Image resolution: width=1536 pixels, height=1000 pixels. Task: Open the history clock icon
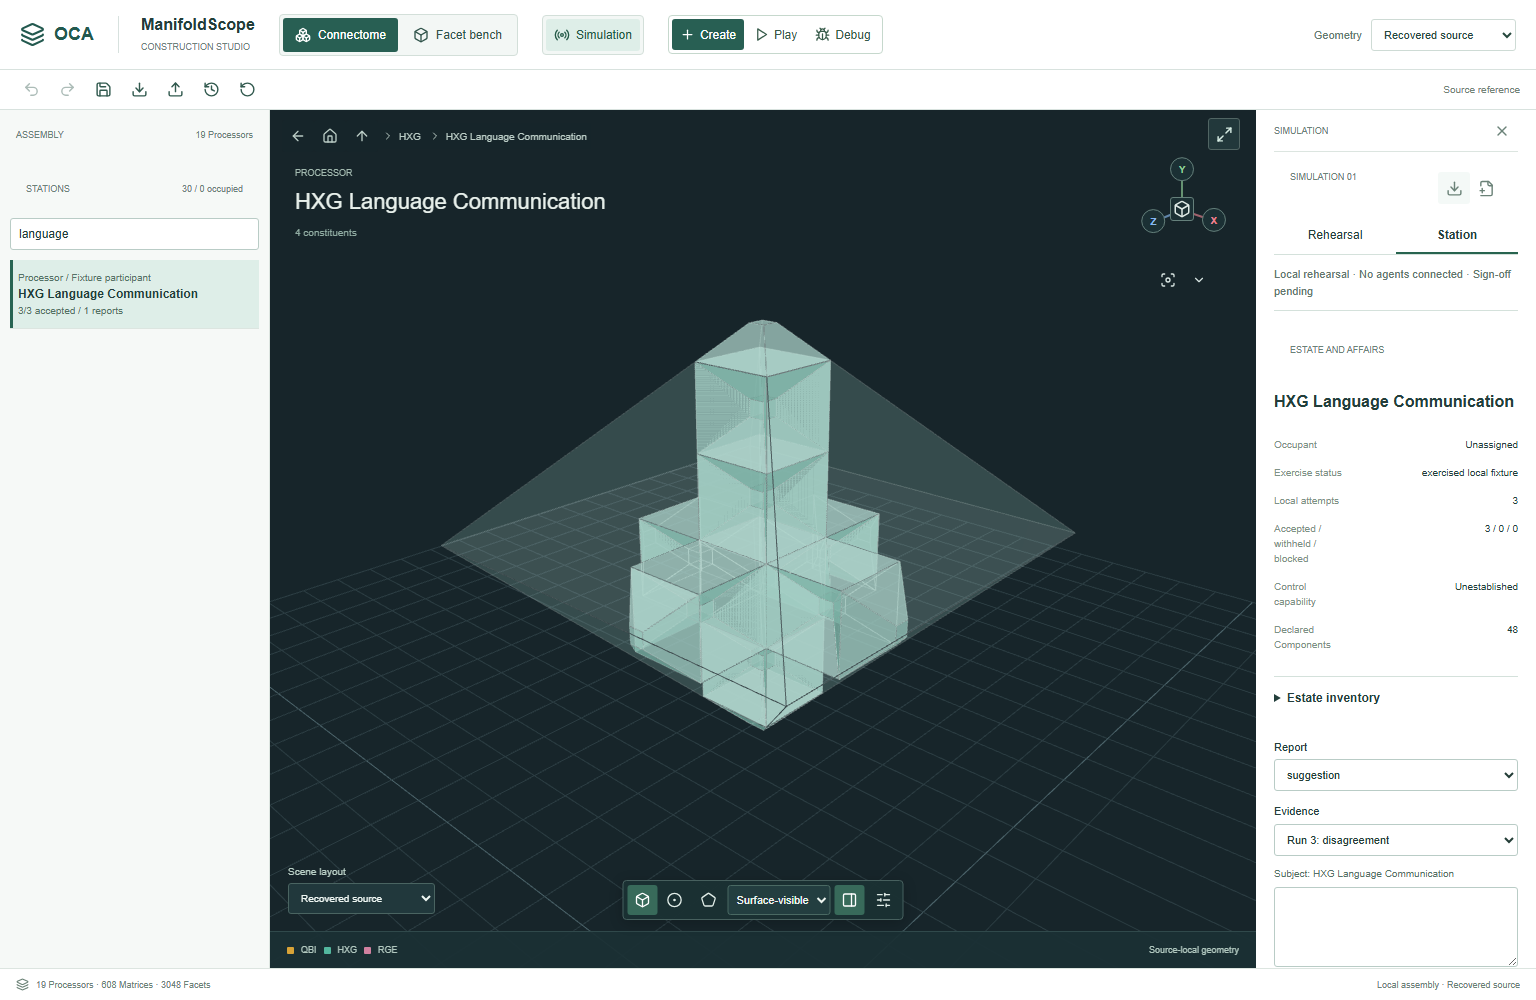point(211,90)
